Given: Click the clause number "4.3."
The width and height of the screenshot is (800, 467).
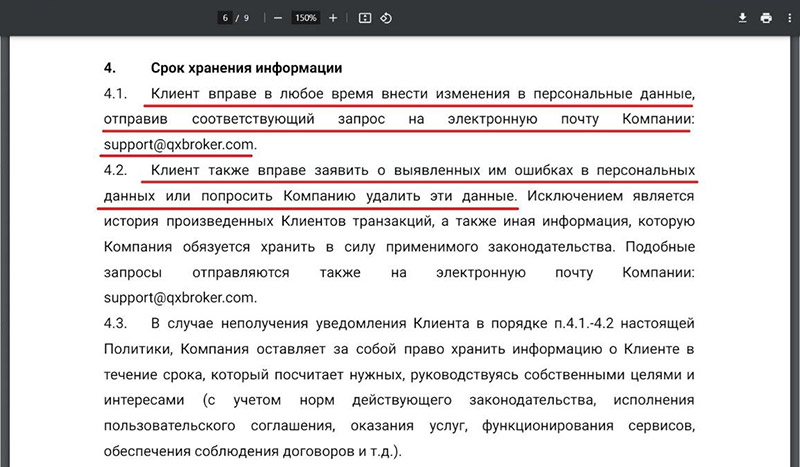Looking at the screenshot, I should click(x=115, y=324).
